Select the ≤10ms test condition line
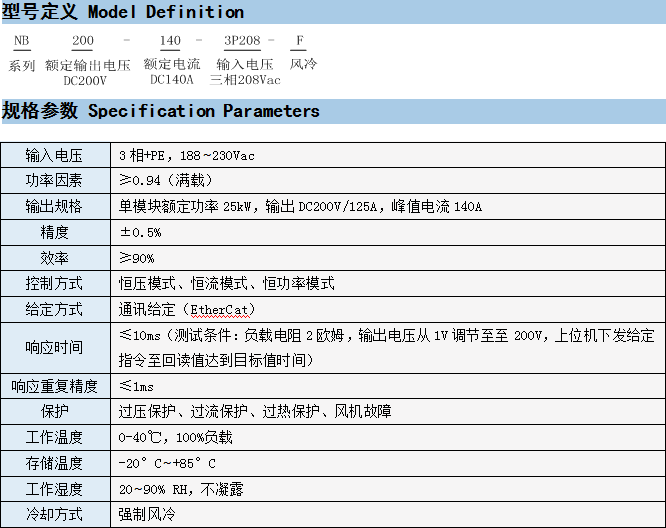 click(387, 336)
